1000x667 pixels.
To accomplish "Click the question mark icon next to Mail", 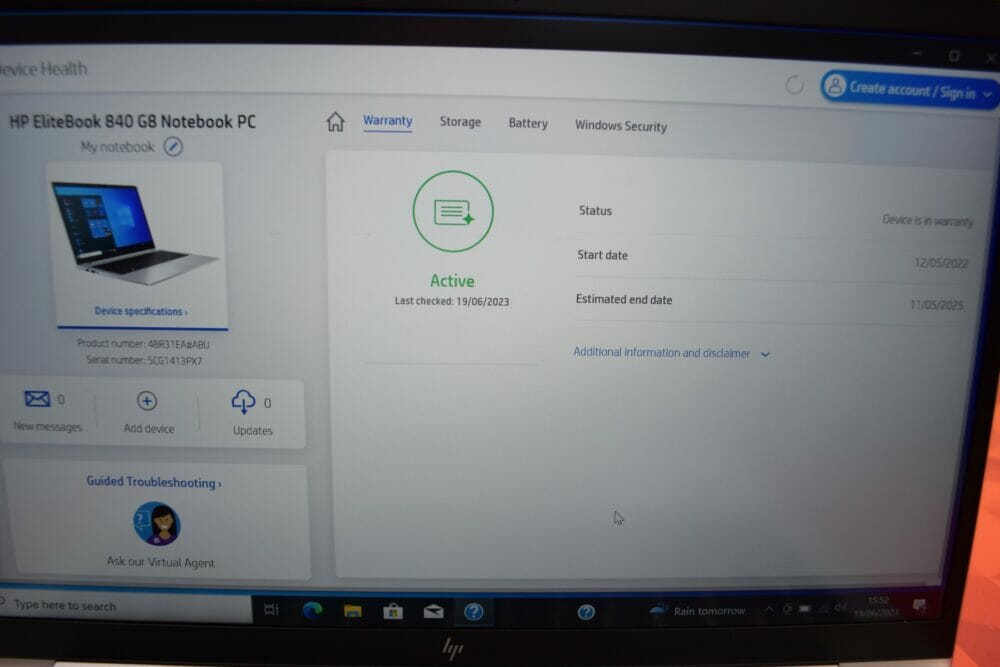I will [x=474, y=612].
